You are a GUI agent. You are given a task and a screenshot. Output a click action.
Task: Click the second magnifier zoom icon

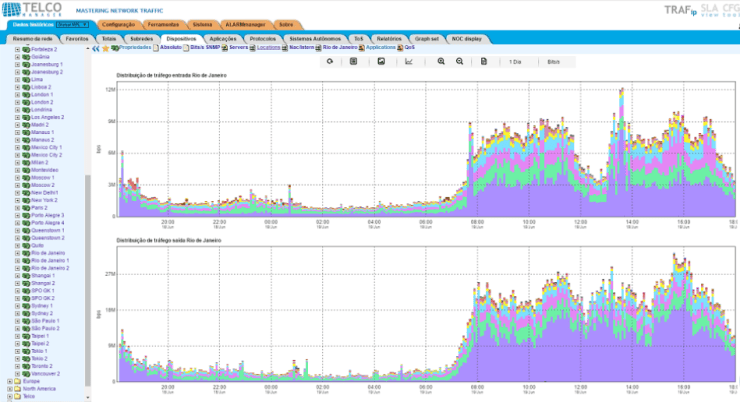[459, 61]
